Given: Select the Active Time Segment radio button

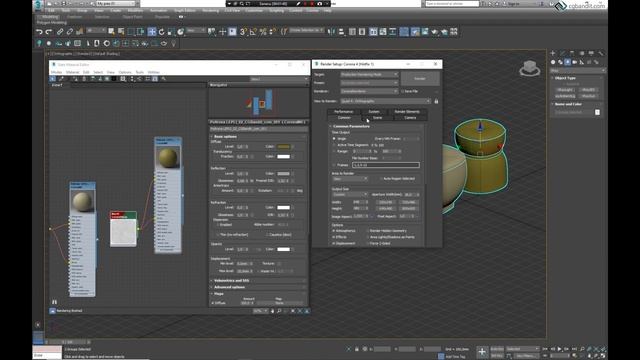Looking at the screenshot, I should click(x=334, y=145).
